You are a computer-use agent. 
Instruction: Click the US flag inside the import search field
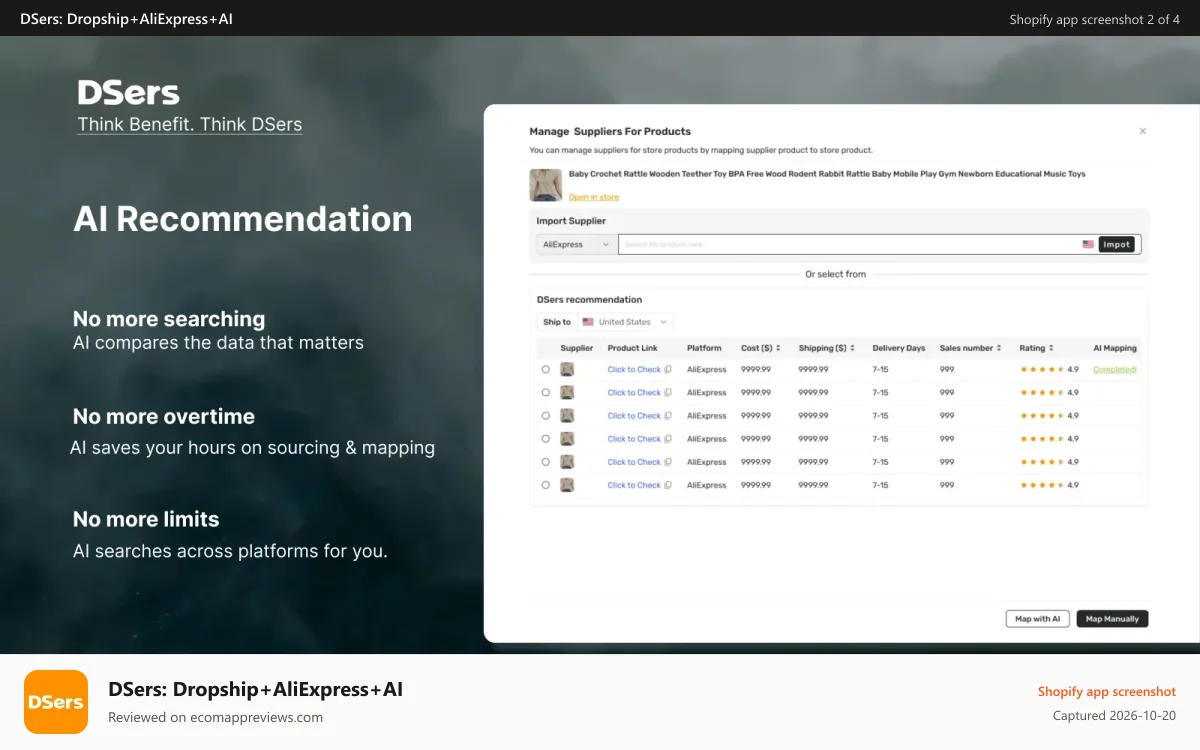coord(1088,244)
